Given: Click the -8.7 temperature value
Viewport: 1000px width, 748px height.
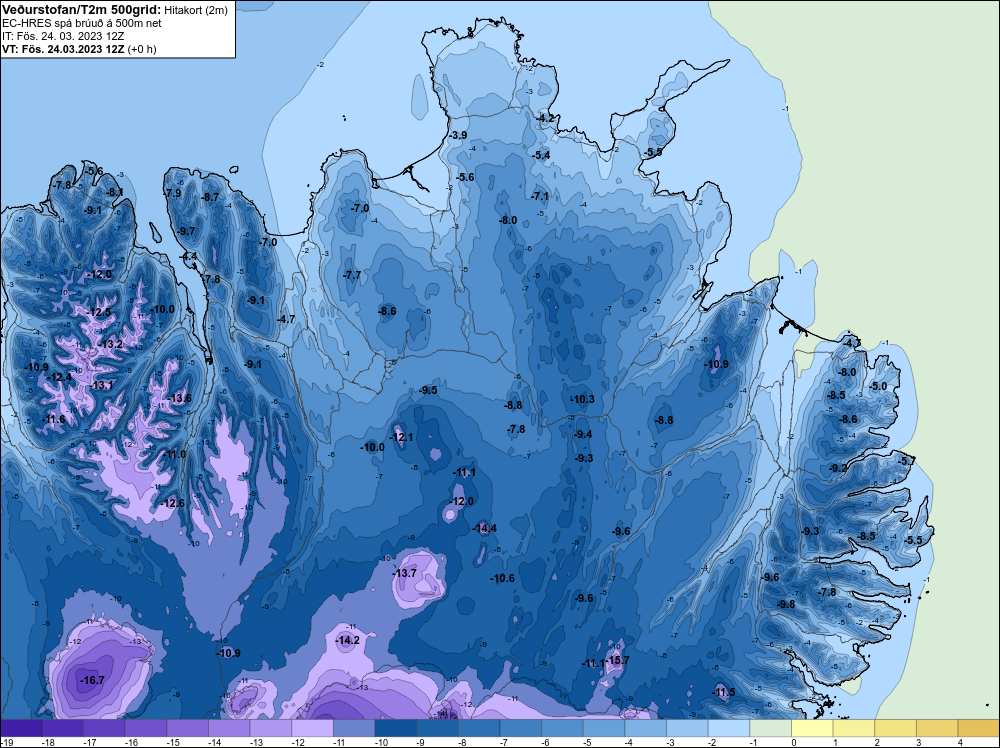Looking at the screenshot, I should (x=210, y=197).
